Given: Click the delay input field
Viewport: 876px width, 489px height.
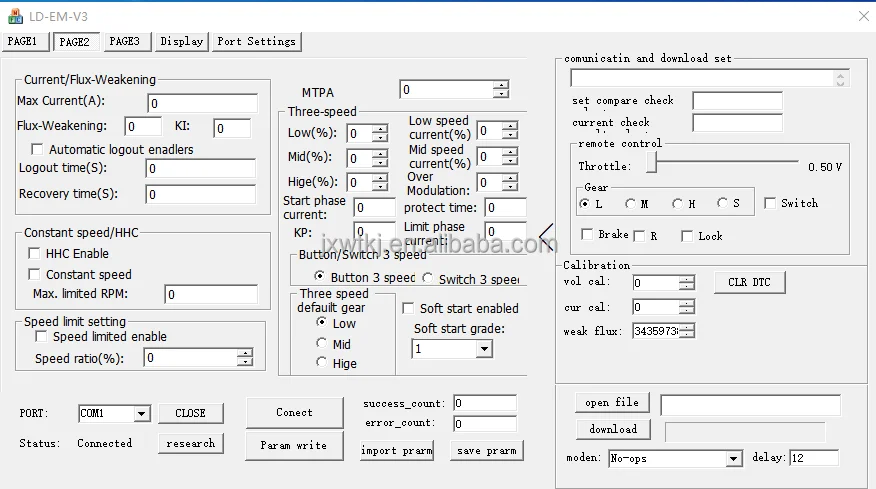Looking at the screenshot, I should coord(814,458).
